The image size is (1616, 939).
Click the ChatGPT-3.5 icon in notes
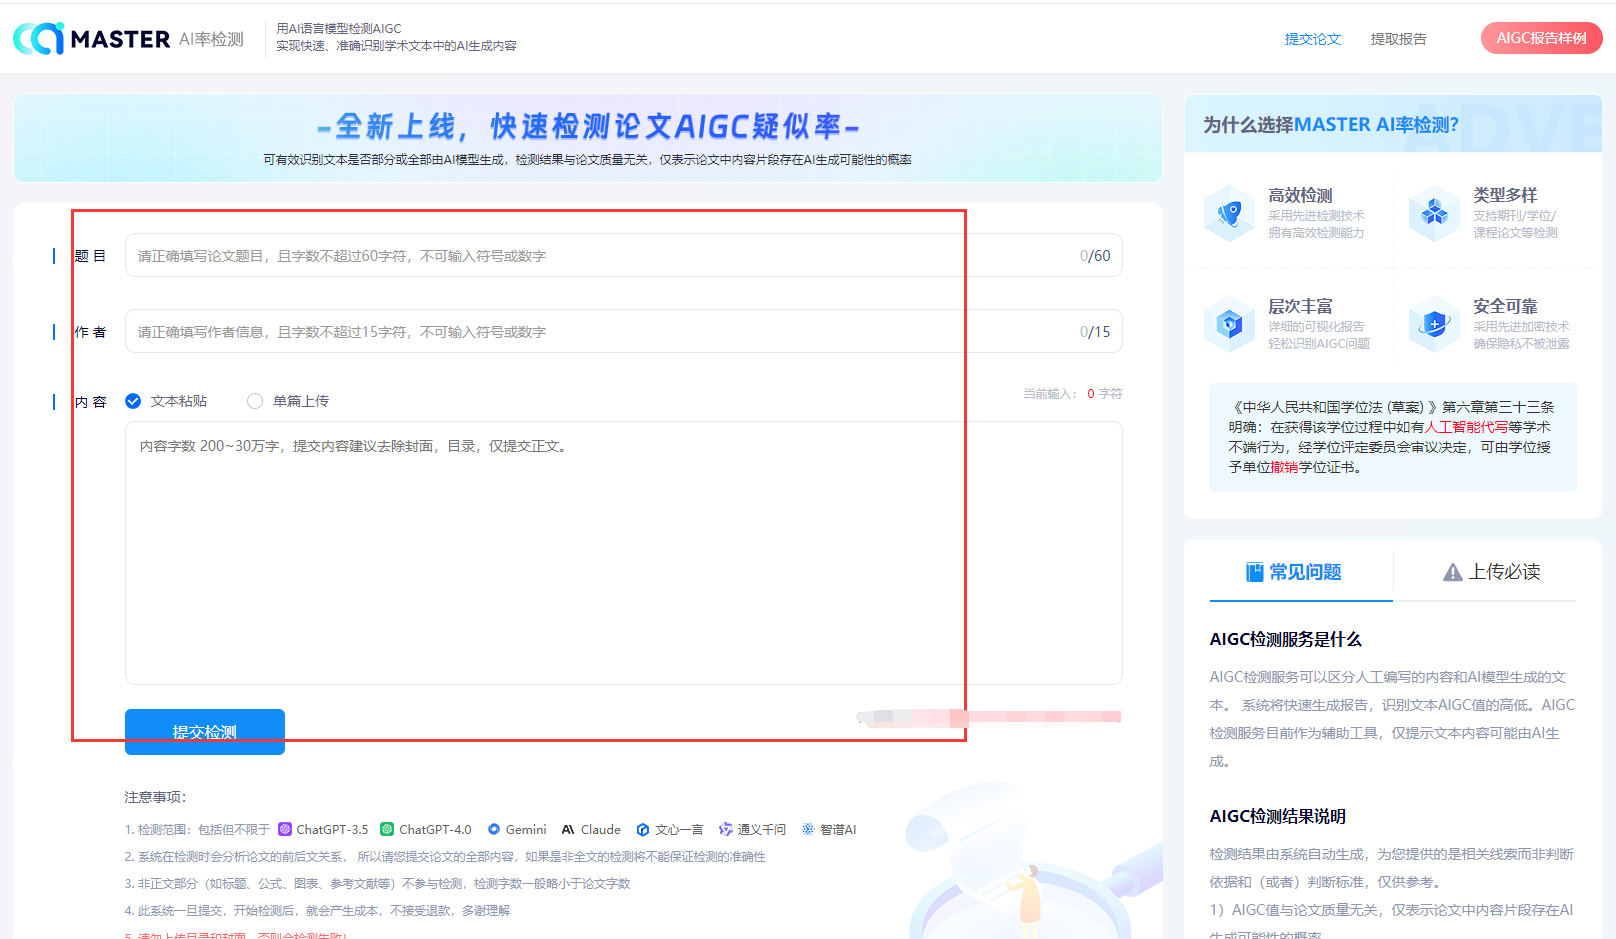click(285, 829)
